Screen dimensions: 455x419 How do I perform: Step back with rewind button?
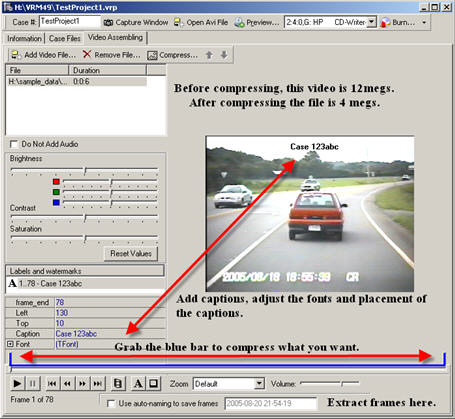click(x=67, y=384)
